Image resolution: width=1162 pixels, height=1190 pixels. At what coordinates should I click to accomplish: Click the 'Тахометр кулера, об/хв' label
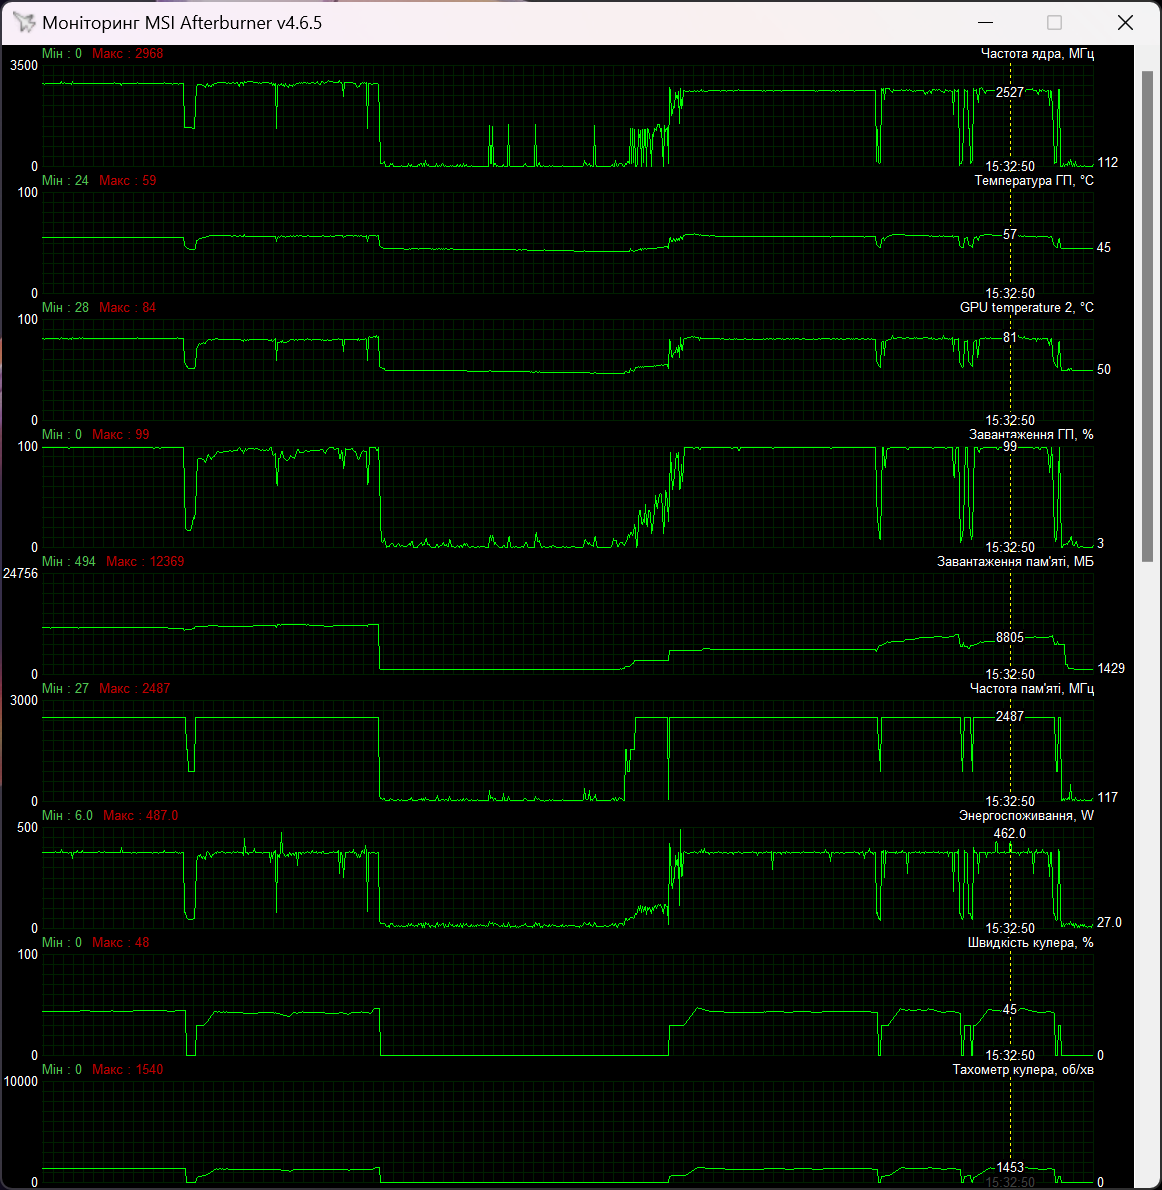[x=1023, y=1069]
